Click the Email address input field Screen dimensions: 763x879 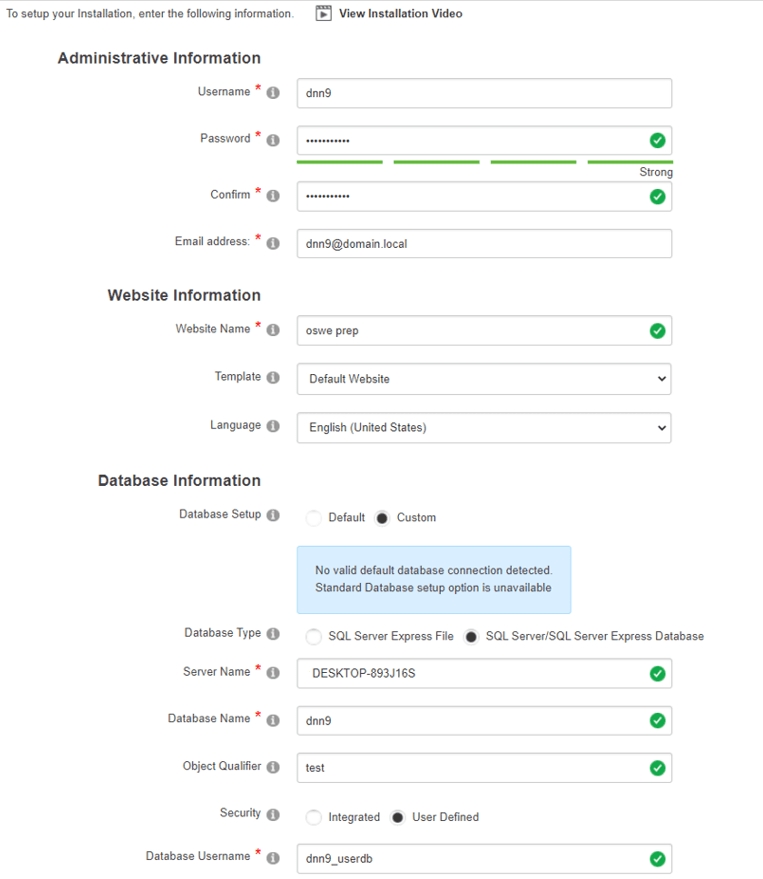484,243
